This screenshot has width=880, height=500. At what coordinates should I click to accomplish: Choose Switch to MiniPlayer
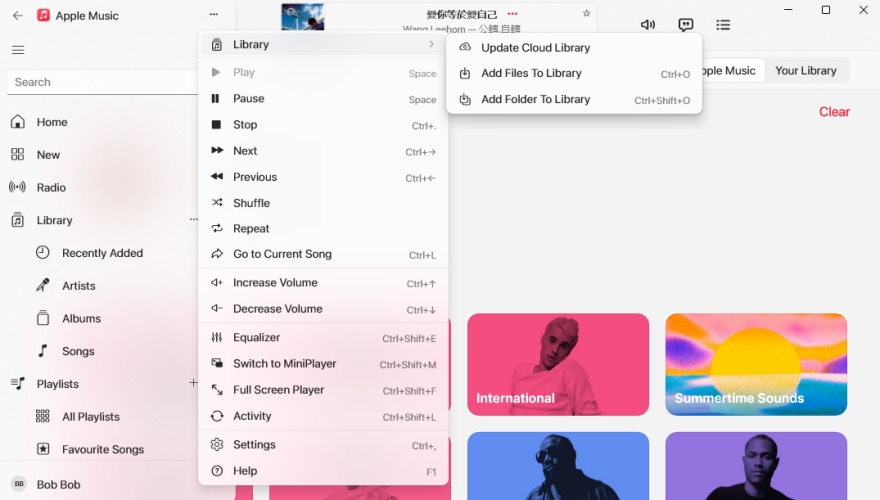(x=323, y=364)
